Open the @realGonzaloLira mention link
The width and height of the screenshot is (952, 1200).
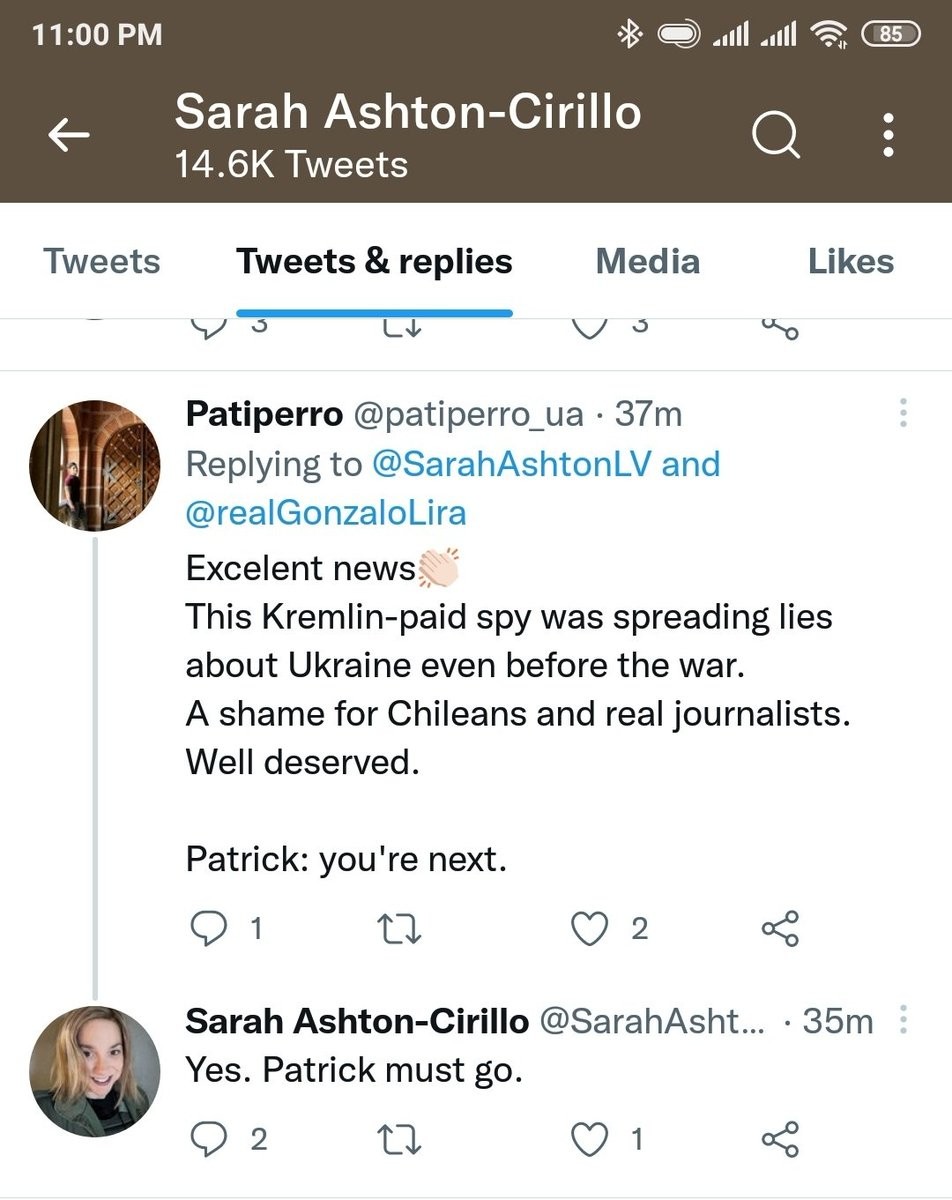click(326, 513)
